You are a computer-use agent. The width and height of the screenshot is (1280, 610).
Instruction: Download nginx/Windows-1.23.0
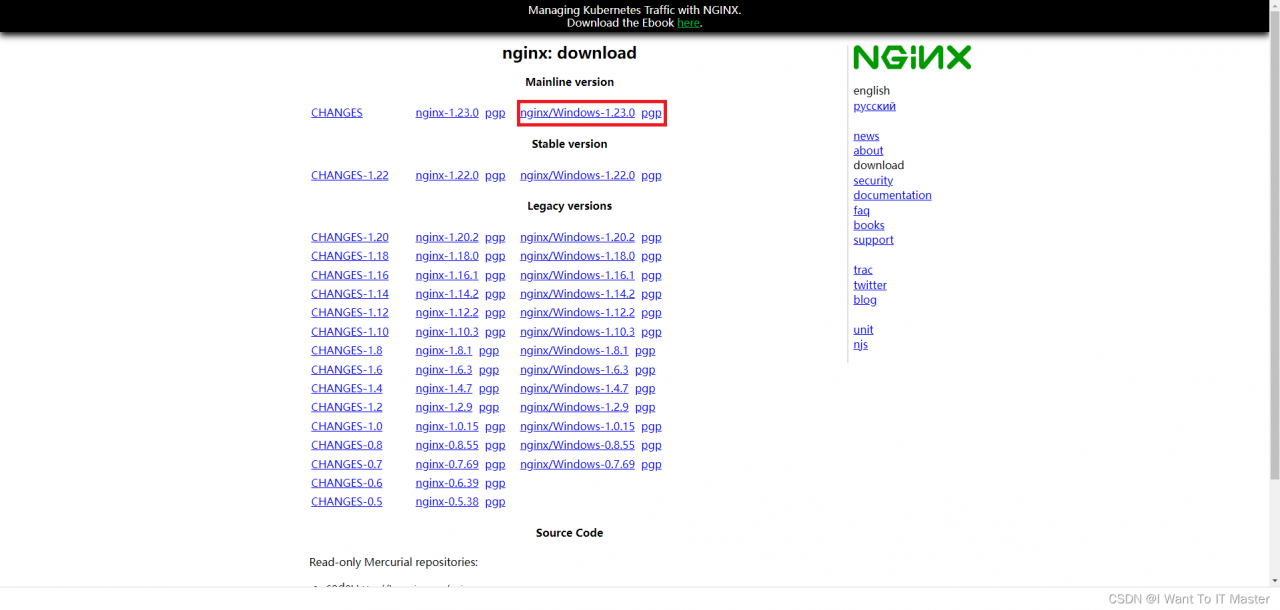tap(577, 113)
